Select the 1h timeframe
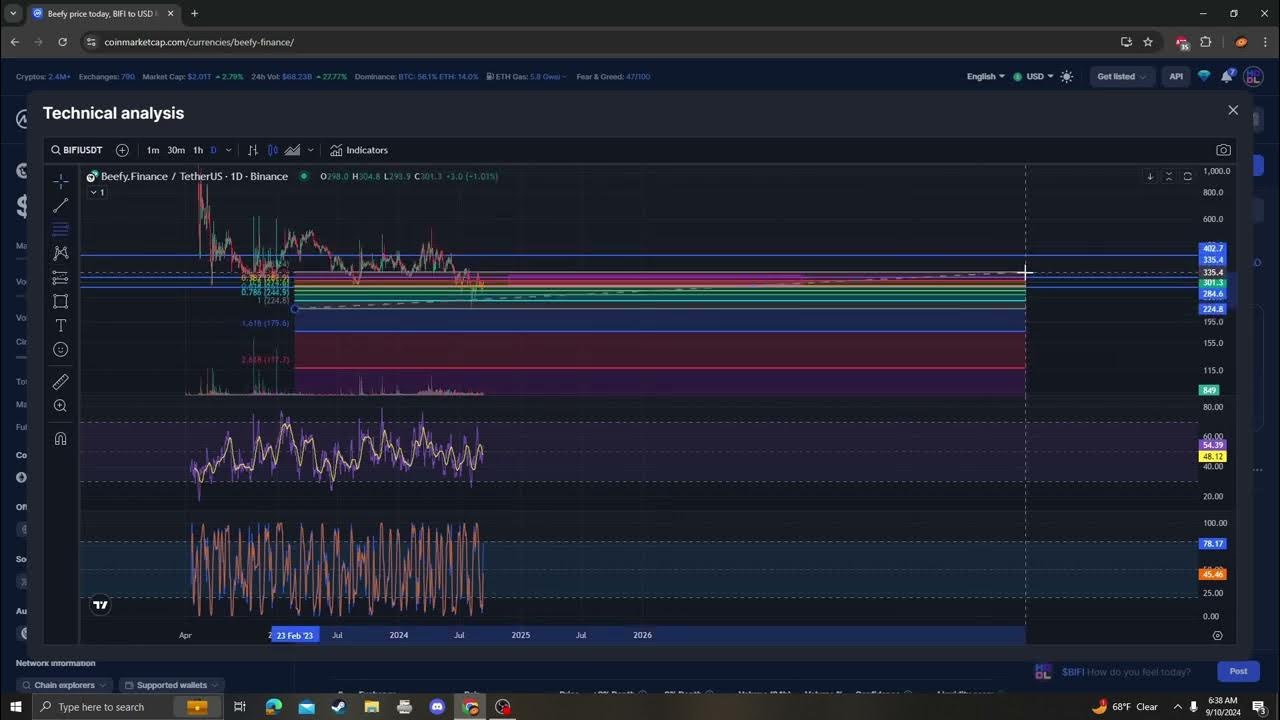Viewport: 1280px width, 720px height. pyautogui.click(x=198, y=150)
